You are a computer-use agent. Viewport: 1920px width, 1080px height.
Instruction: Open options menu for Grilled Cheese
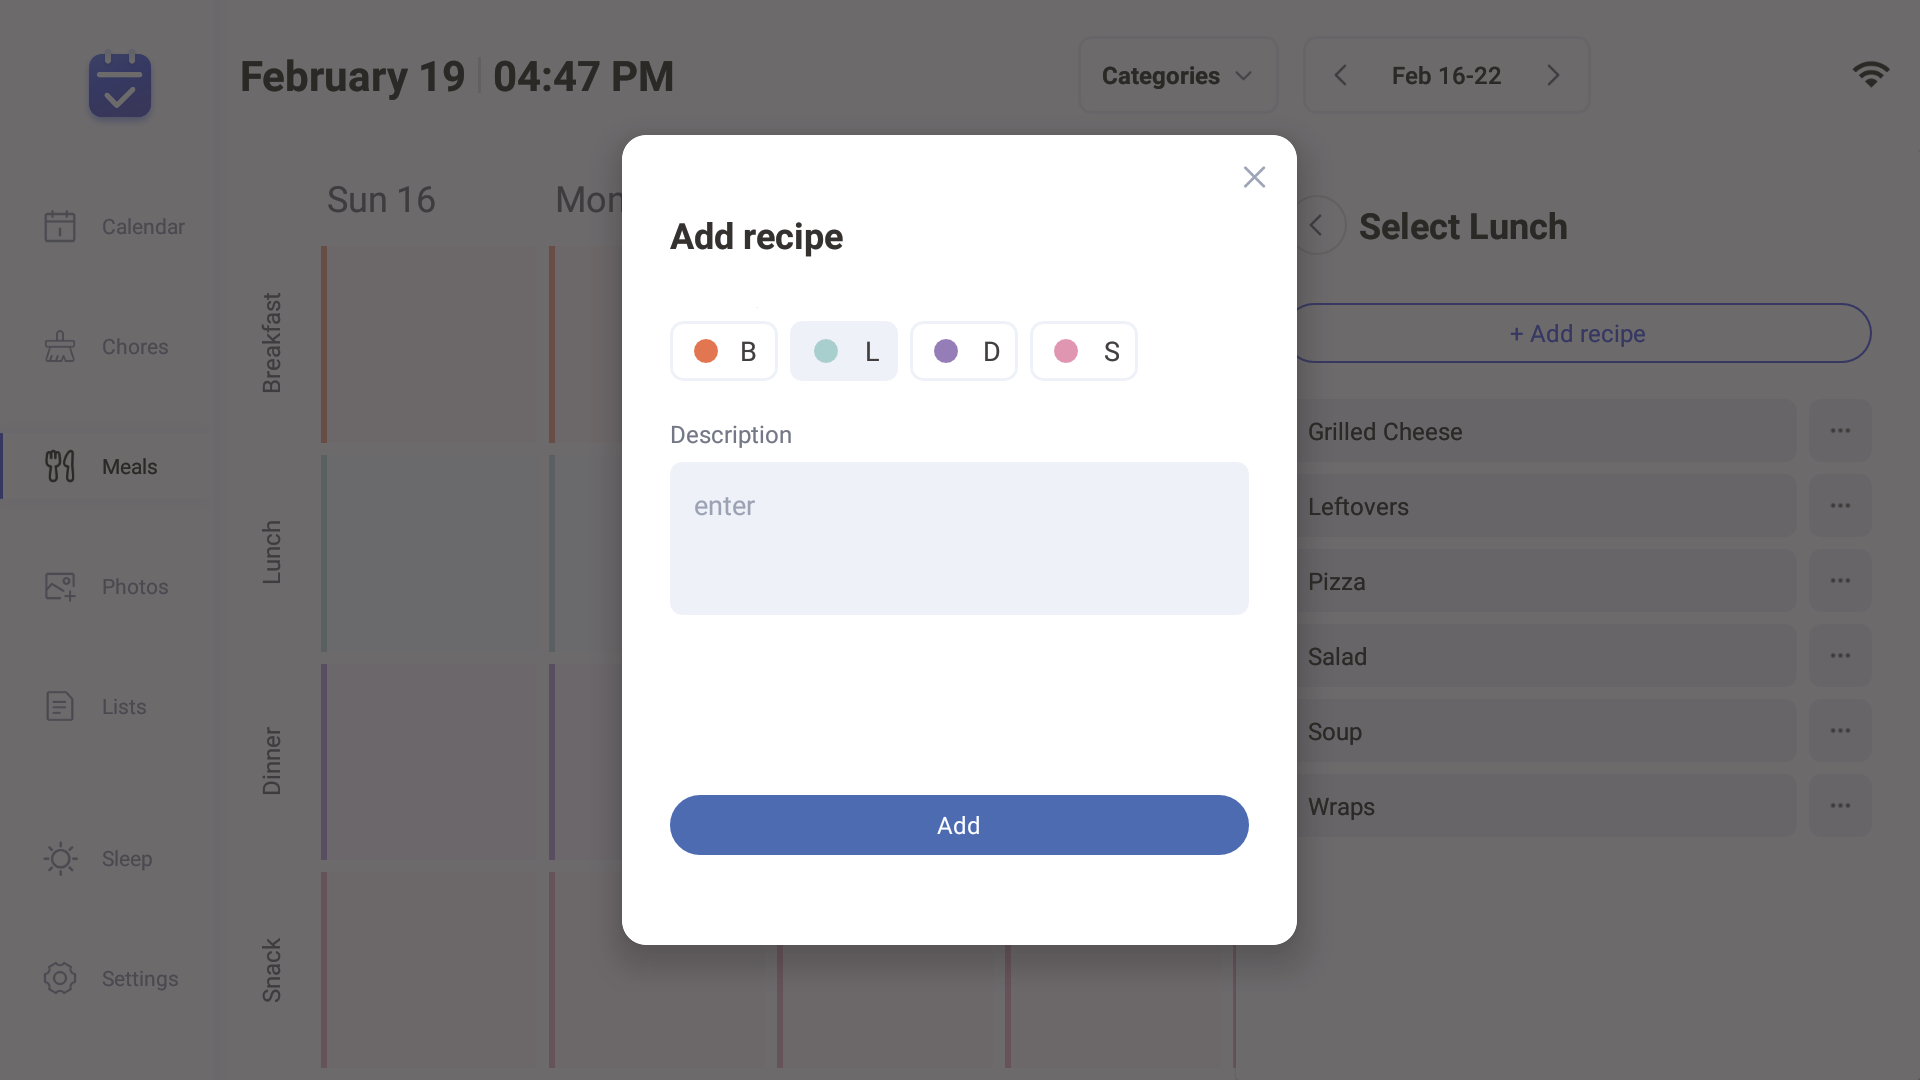click(1840, 431)
